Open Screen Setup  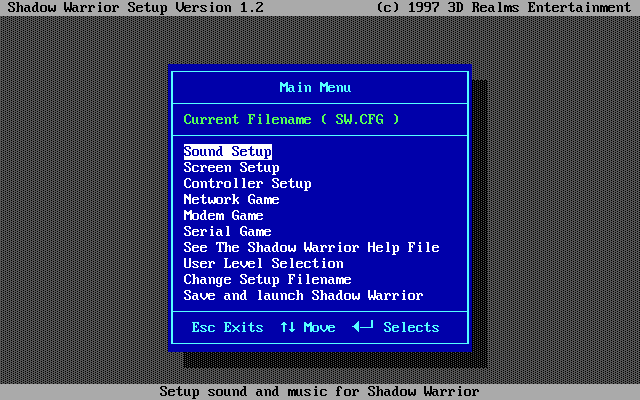pos(231,168)
